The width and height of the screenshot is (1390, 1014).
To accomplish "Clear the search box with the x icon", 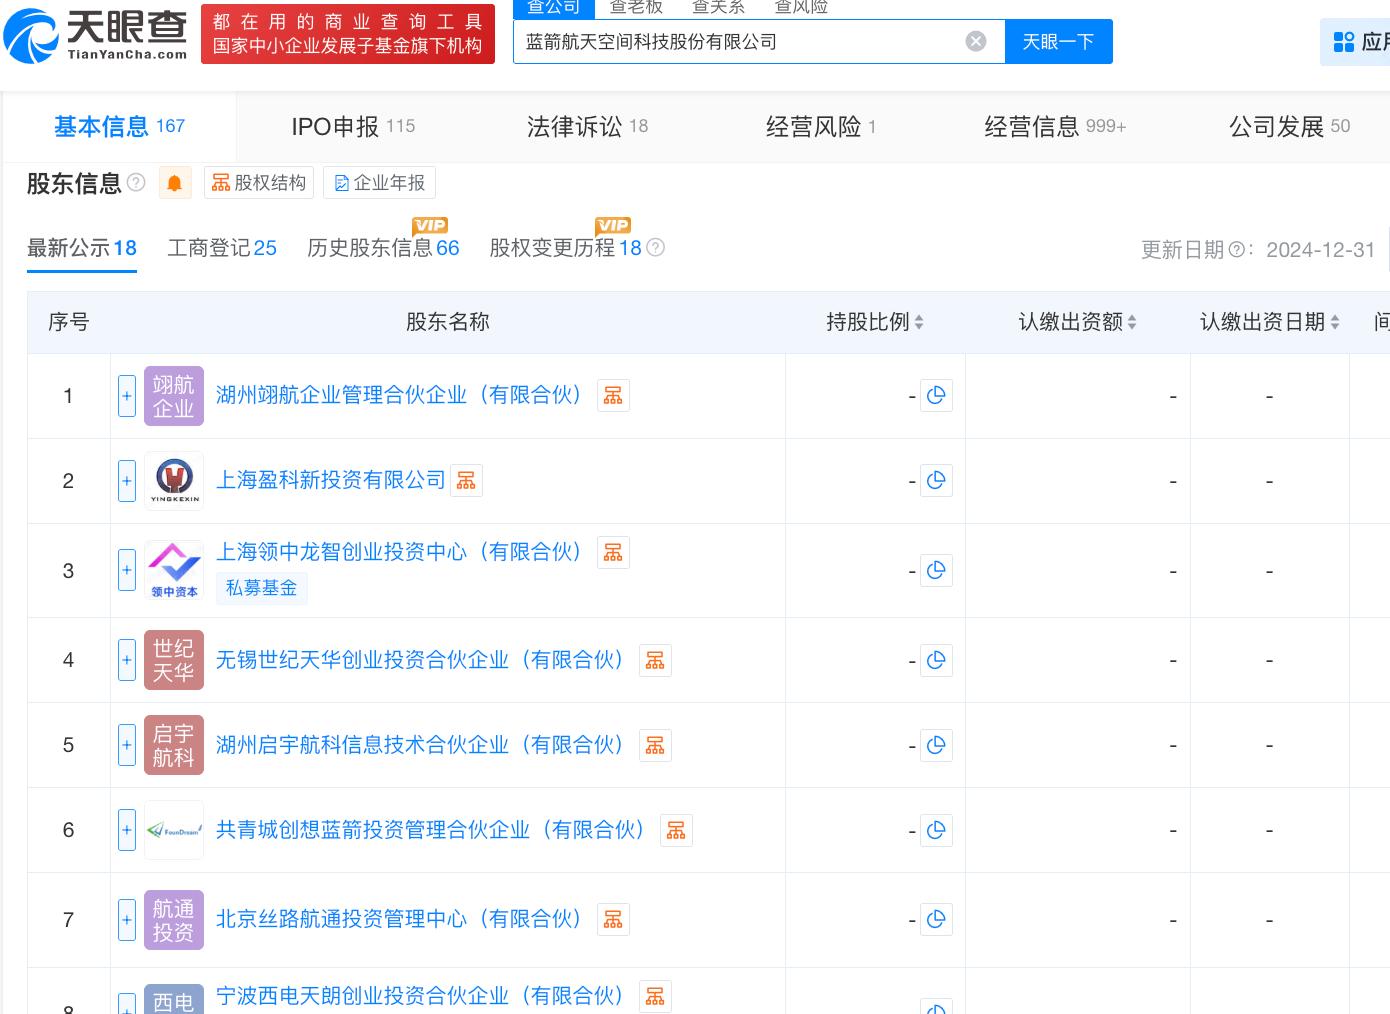I will tap(976, 41).
